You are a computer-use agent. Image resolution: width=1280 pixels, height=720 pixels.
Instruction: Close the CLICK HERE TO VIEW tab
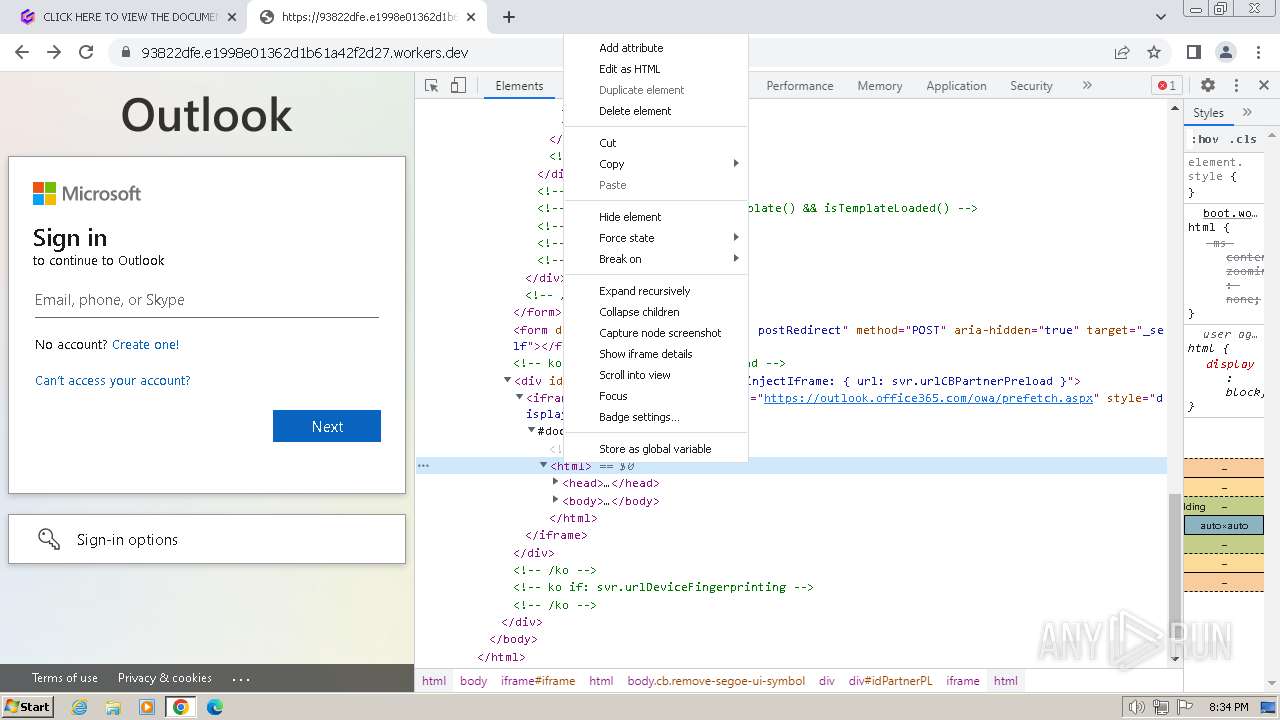pos(231,17)
